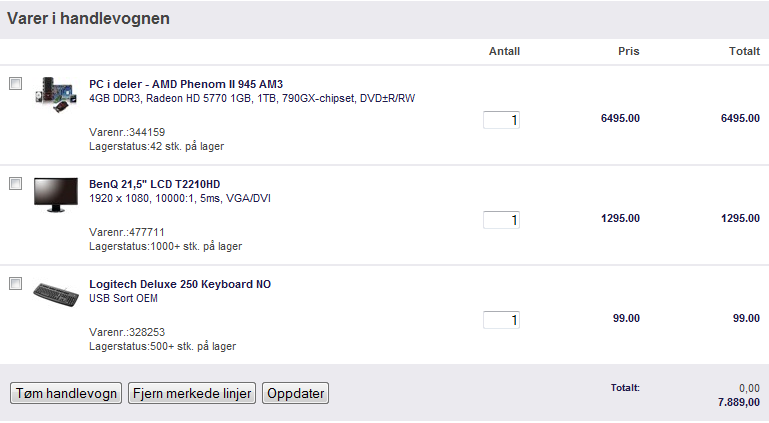
Task: Tick the checkbox for PC i deler
Action: point(16,83)
